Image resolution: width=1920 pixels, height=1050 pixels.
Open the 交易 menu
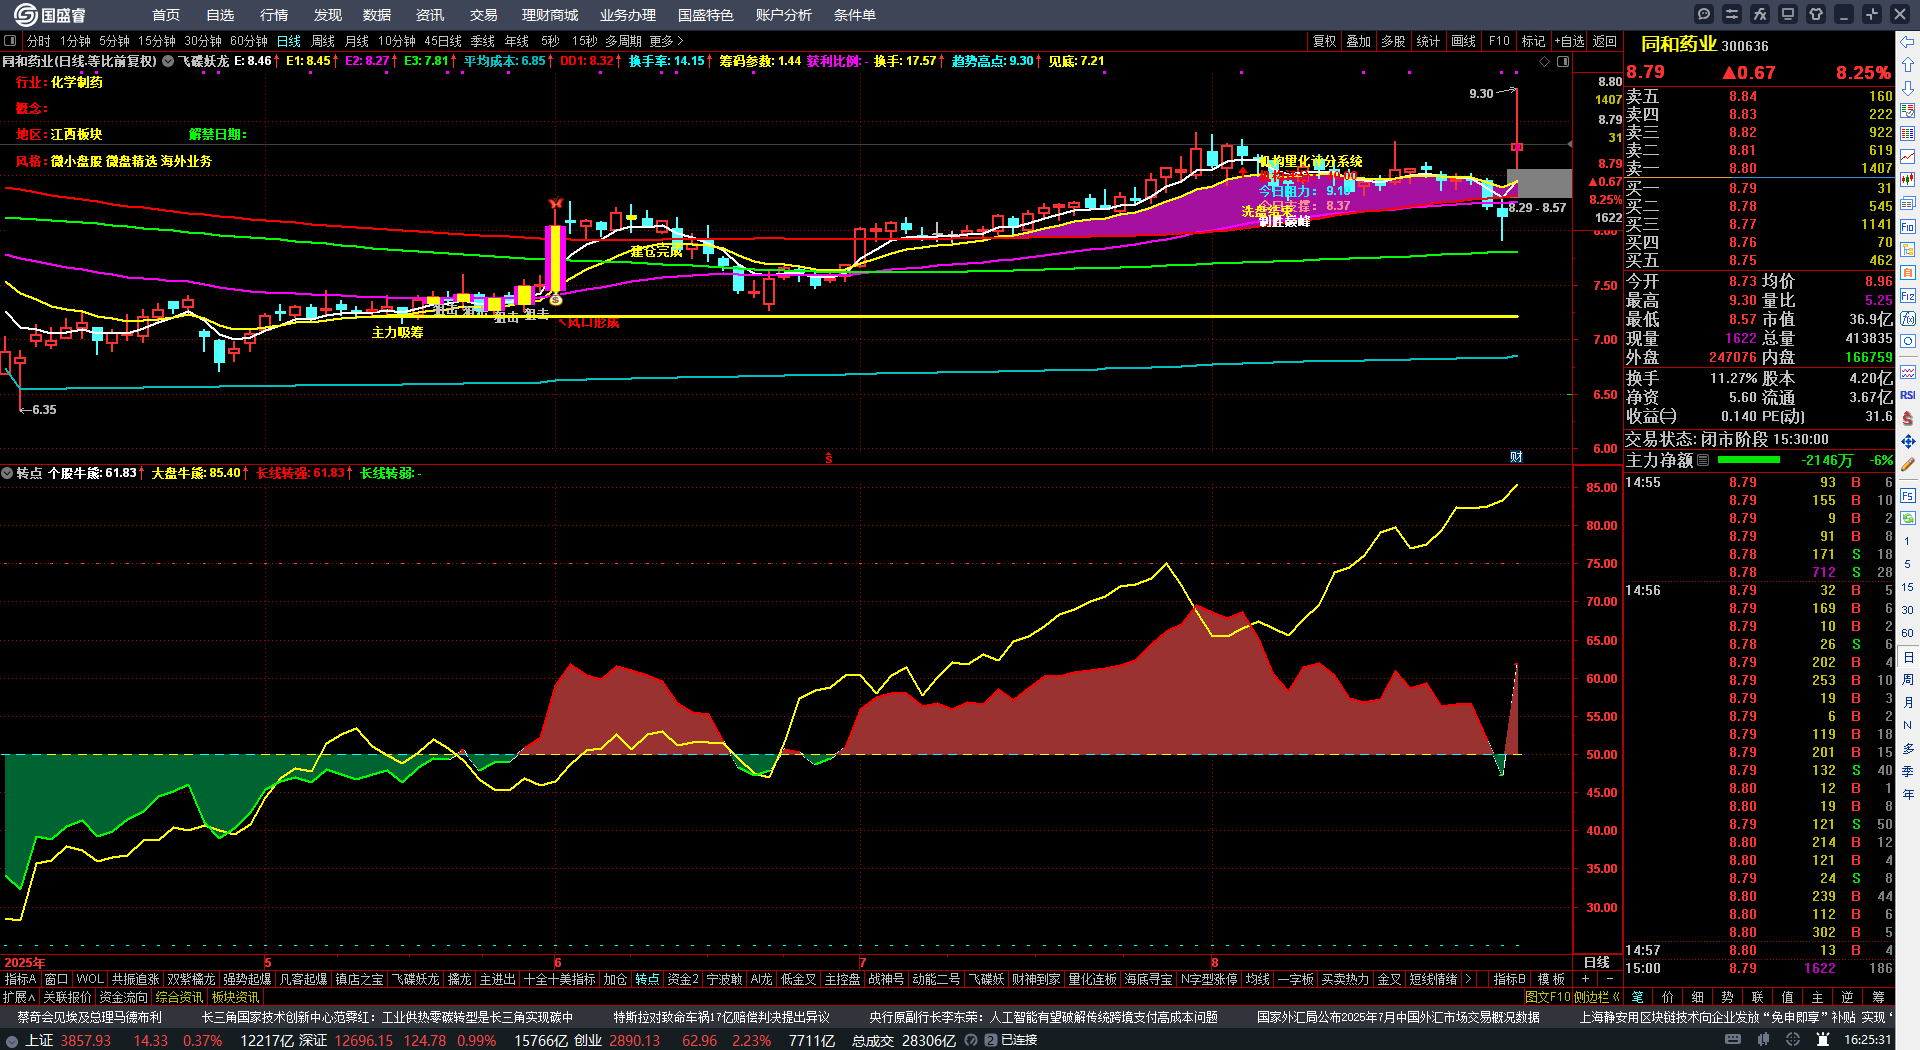point(483,15)
